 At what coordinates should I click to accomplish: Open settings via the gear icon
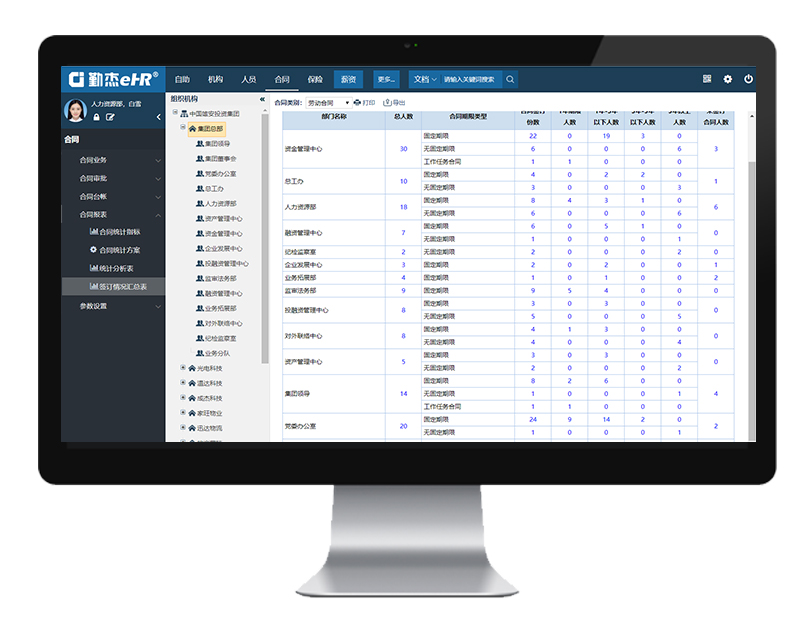(728, 79)
